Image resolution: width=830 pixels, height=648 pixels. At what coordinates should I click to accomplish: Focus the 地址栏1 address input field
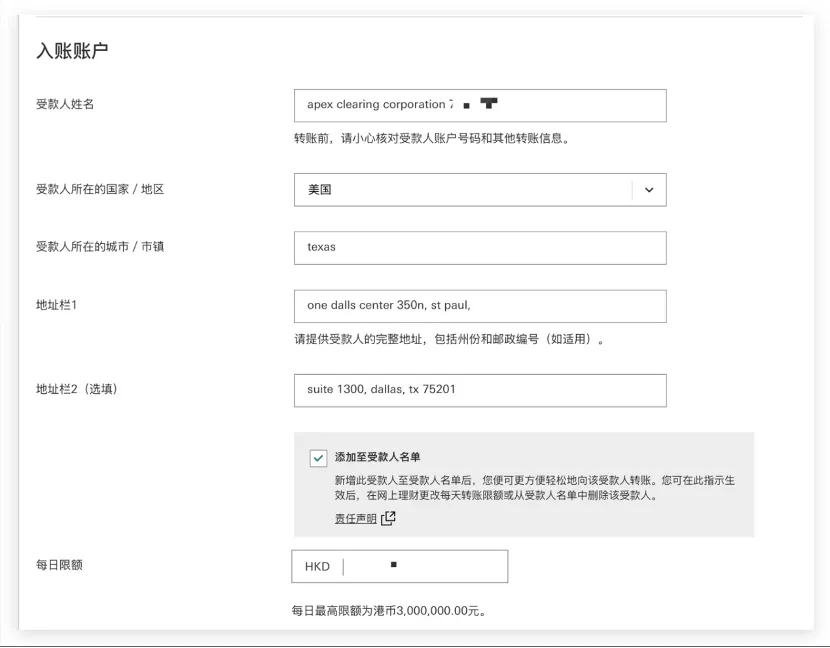tap(480, 306)
